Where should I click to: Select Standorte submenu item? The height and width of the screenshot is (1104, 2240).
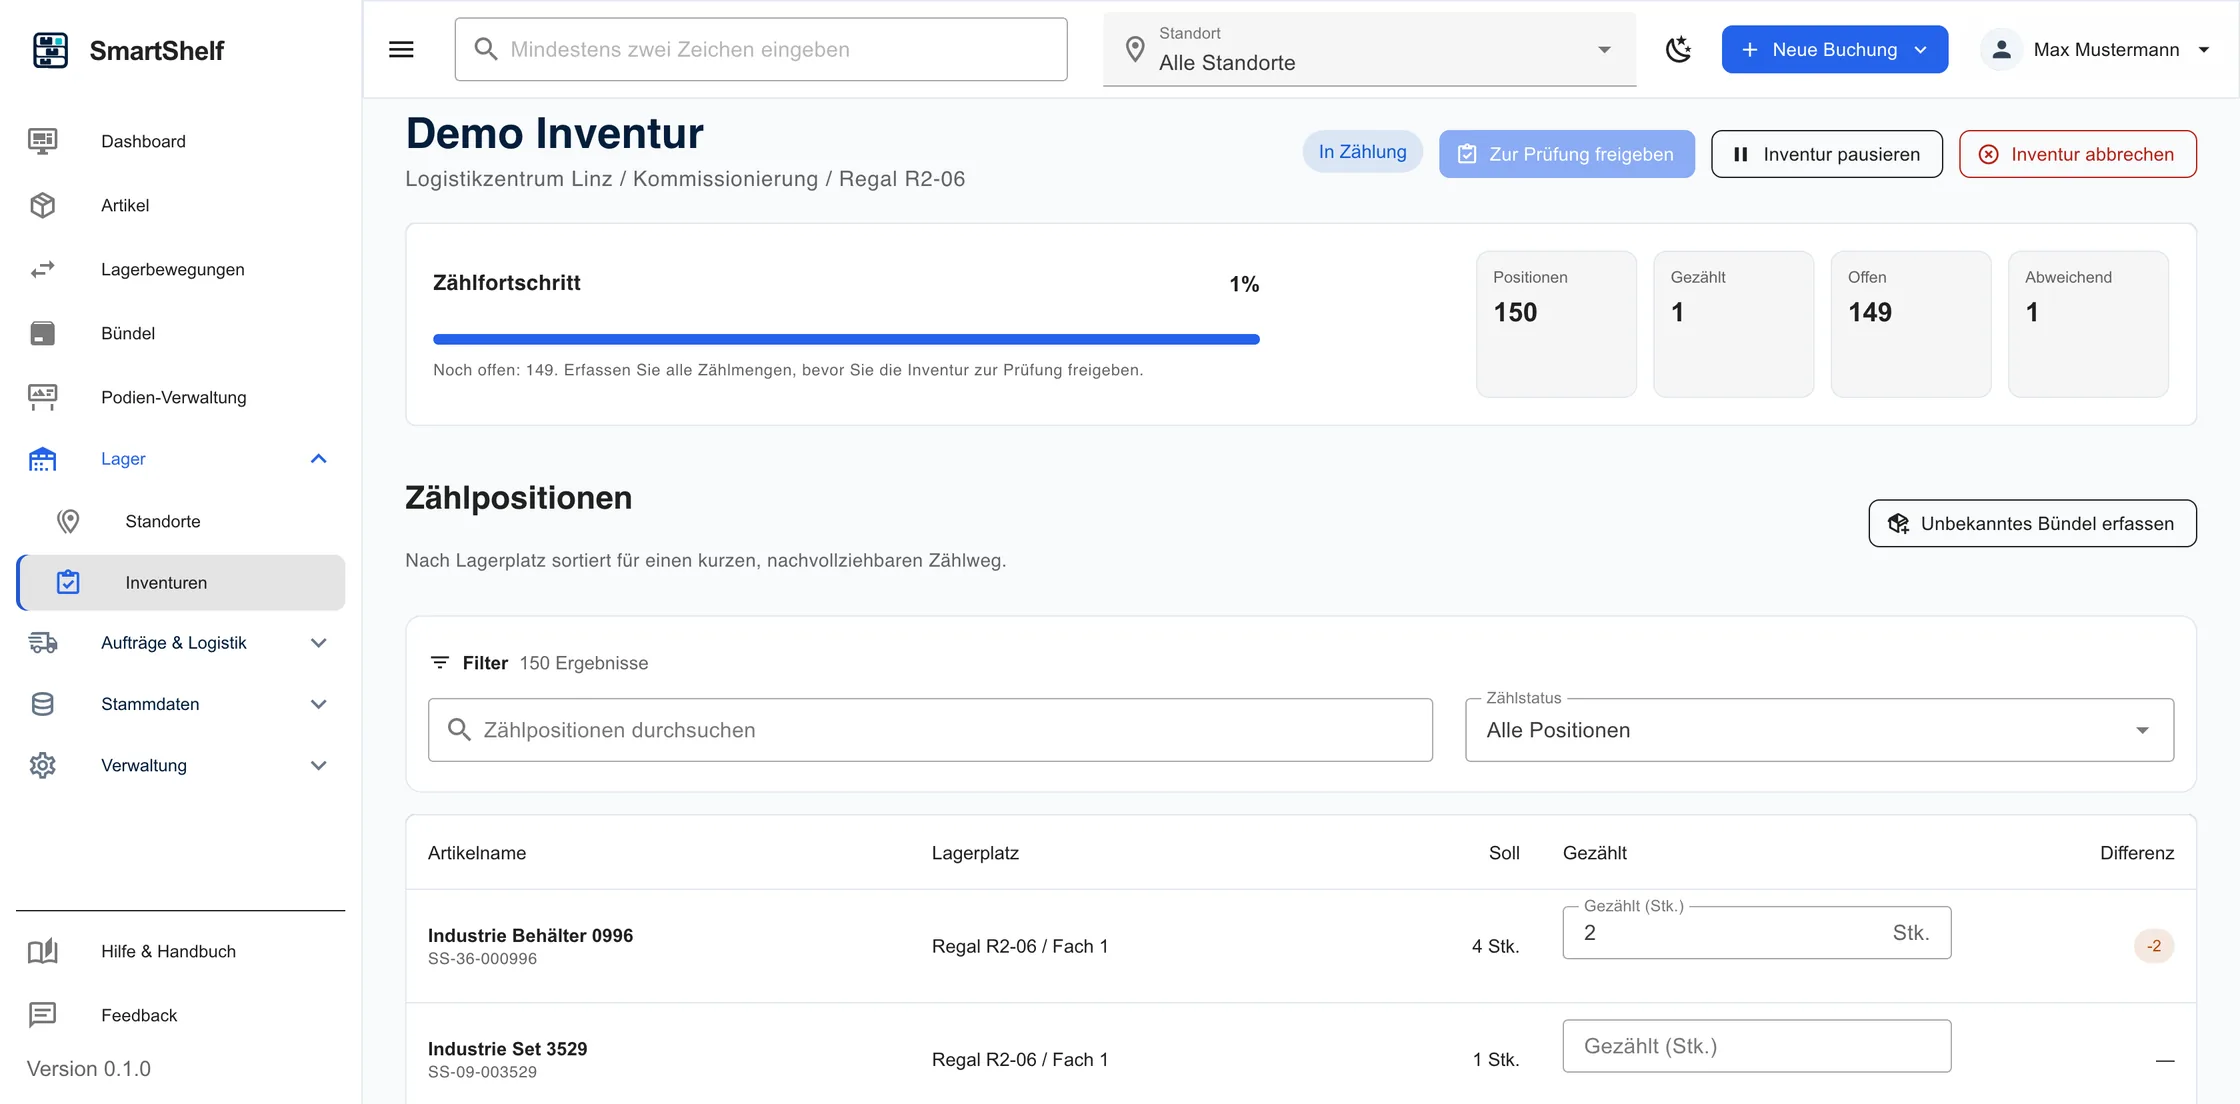tap(180, 521)
